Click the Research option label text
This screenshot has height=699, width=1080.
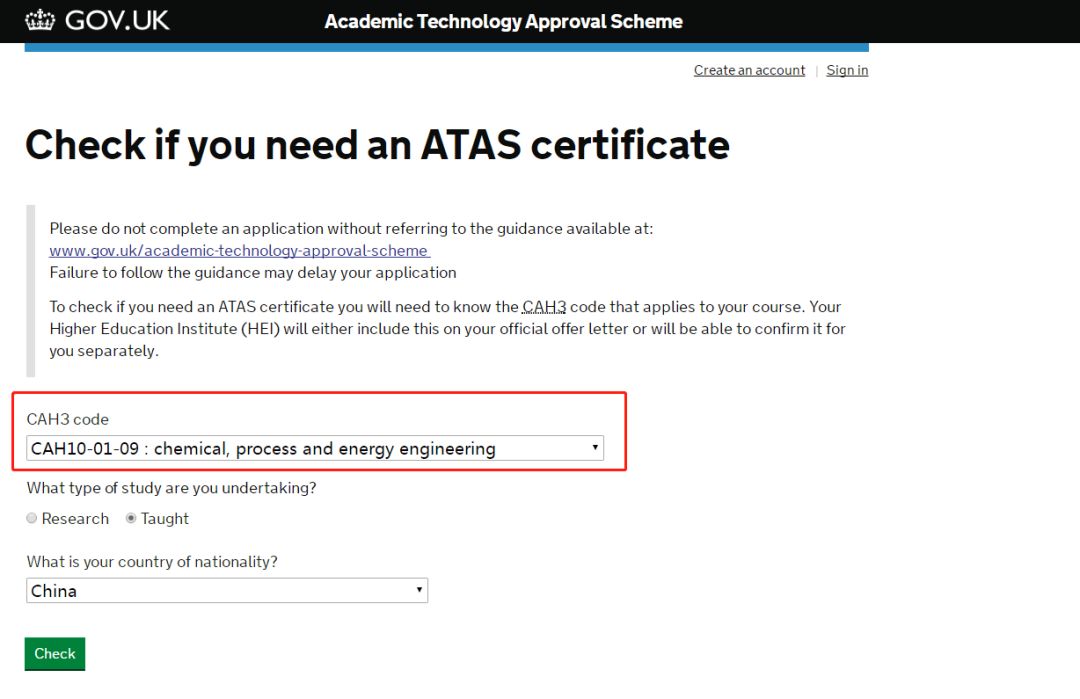point(75,519)
